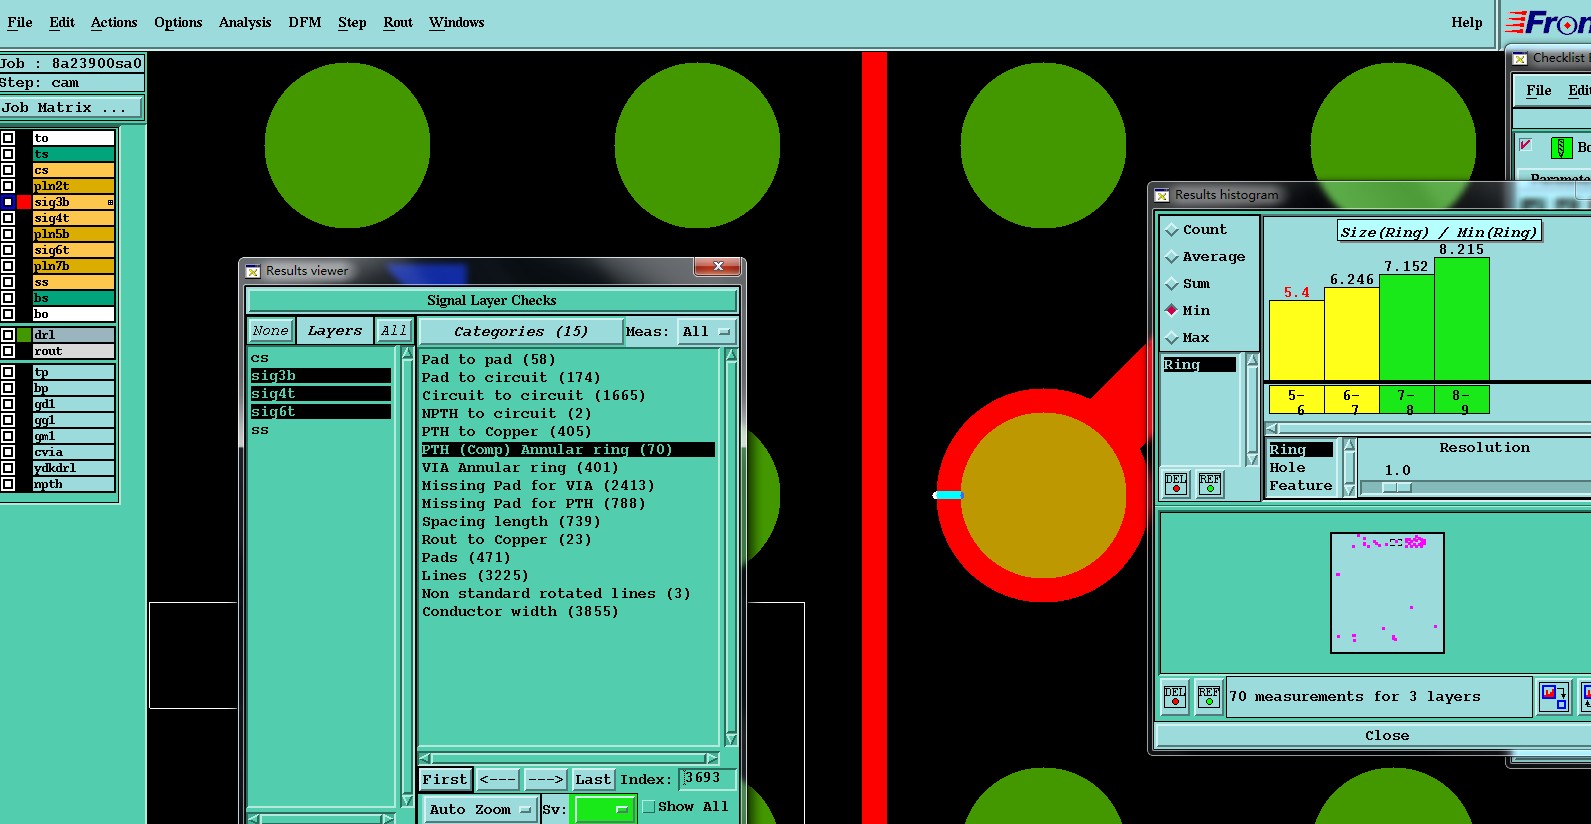Open the Analysis menu
This screenshot has height=824, width=1591.
245,22
